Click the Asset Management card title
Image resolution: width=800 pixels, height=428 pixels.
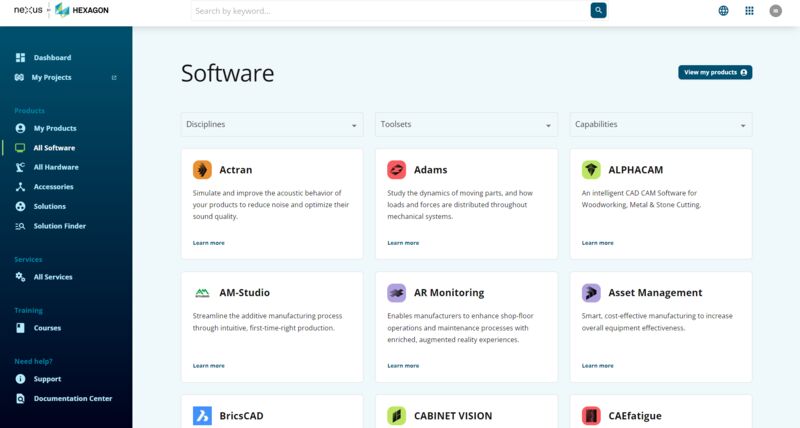[x=655, y=293]
